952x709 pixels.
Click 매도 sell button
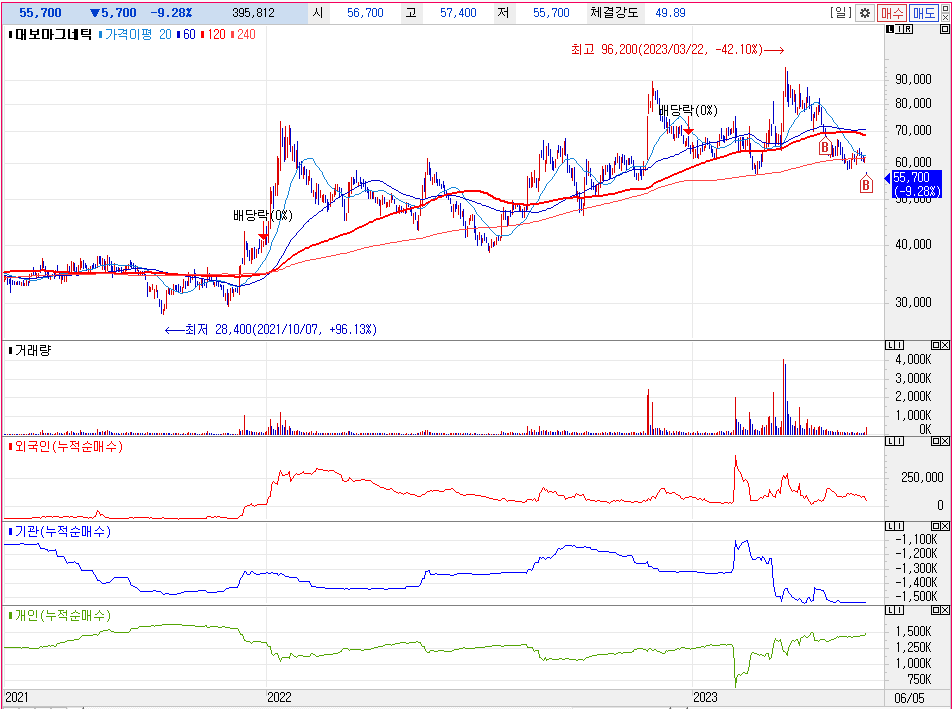(x=924, y=13)
